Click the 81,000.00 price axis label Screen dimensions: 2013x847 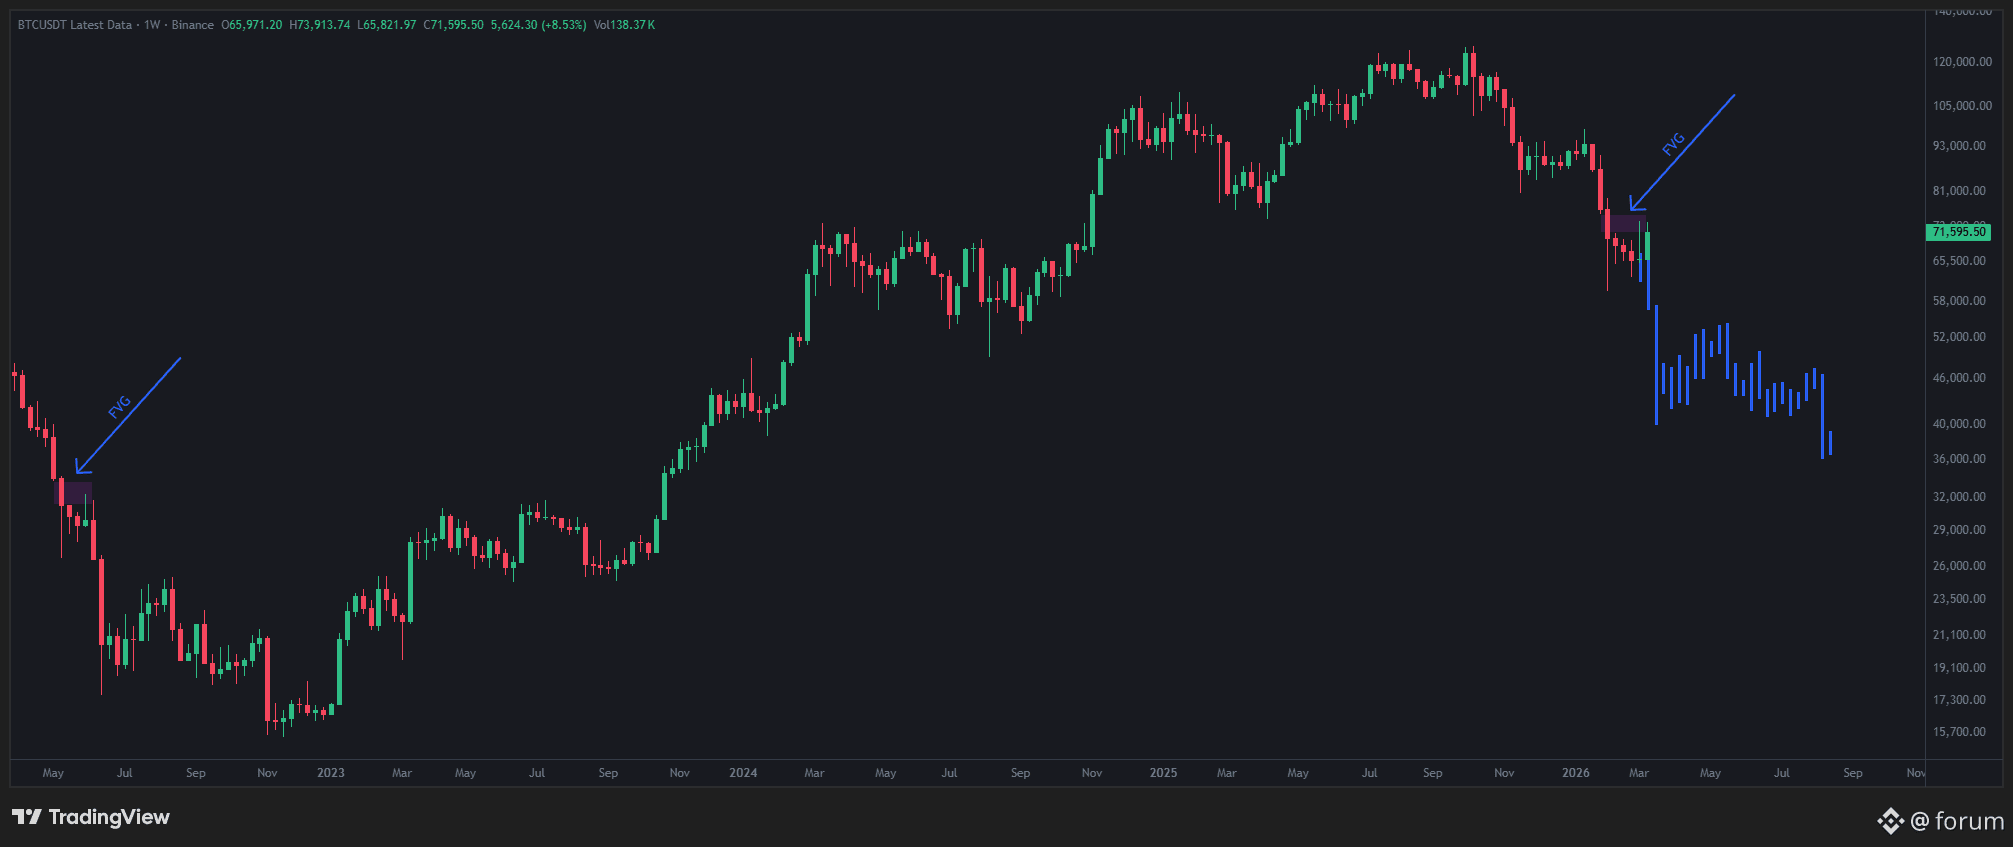[x=1959, y=191]
